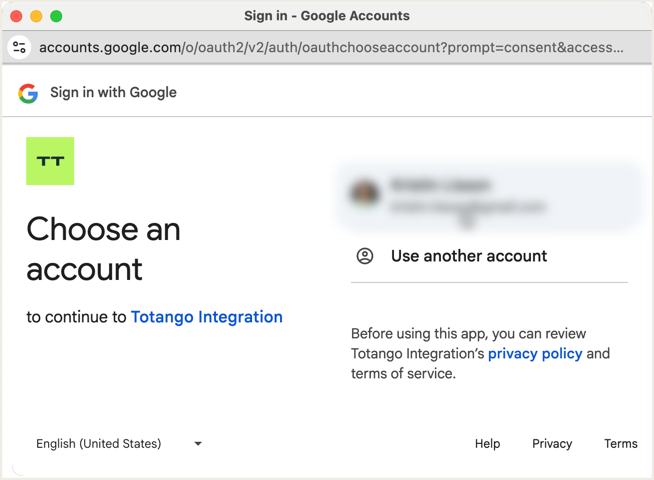Choose "Use another account" option
This screenshot has width=654, height=480.
click(469, 256)
